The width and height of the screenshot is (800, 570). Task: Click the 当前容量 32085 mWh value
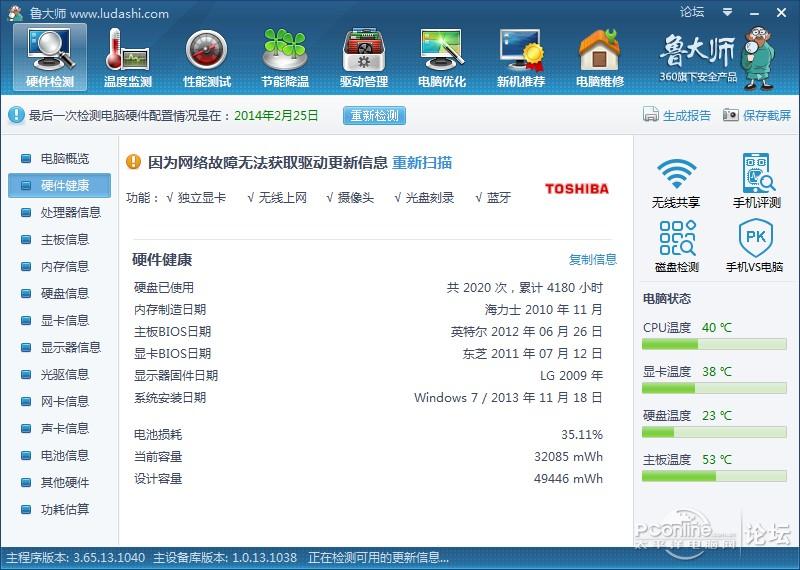pos(568,457)
